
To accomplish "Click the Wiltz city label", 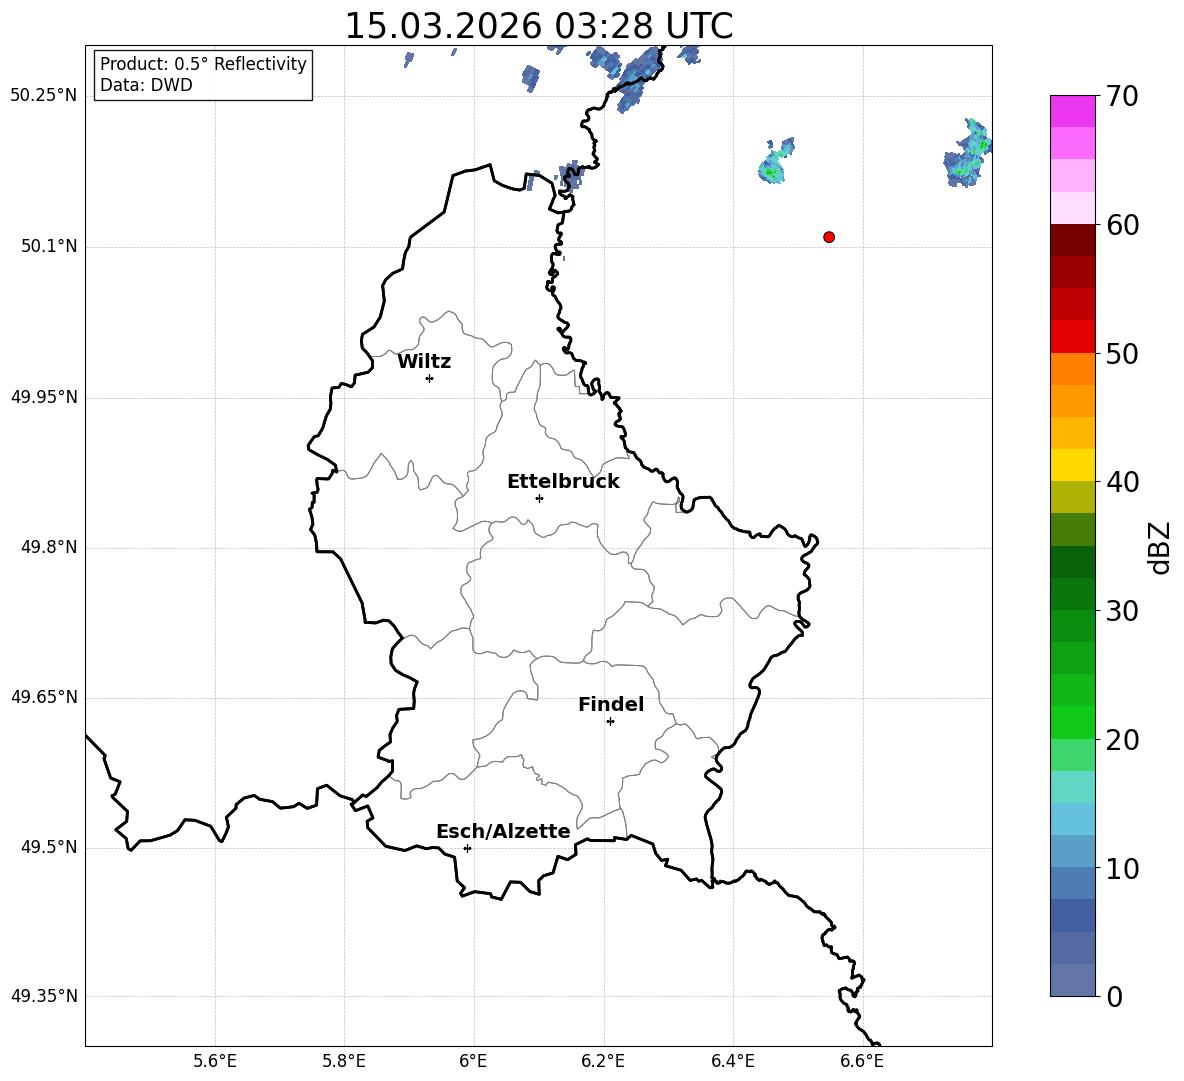I will tap(424, 362).
